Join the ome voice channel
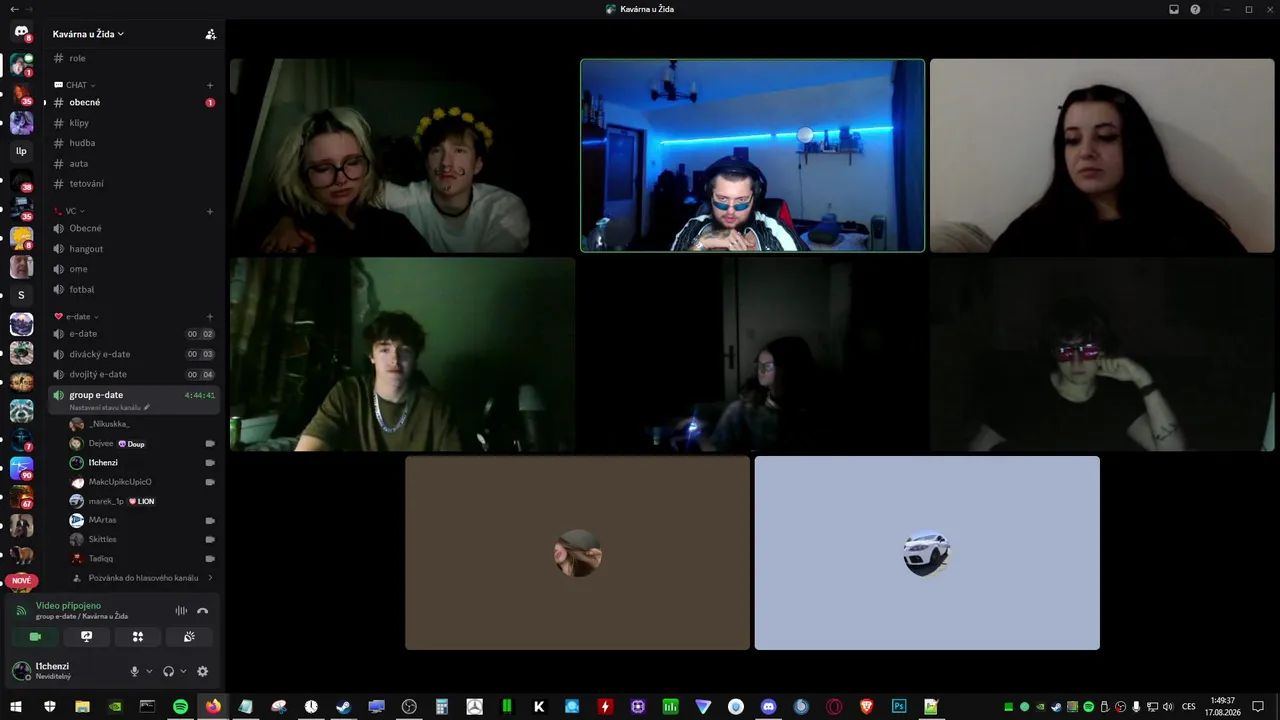The width and height of the screenshot is (1280, 720). coord(133,269)
